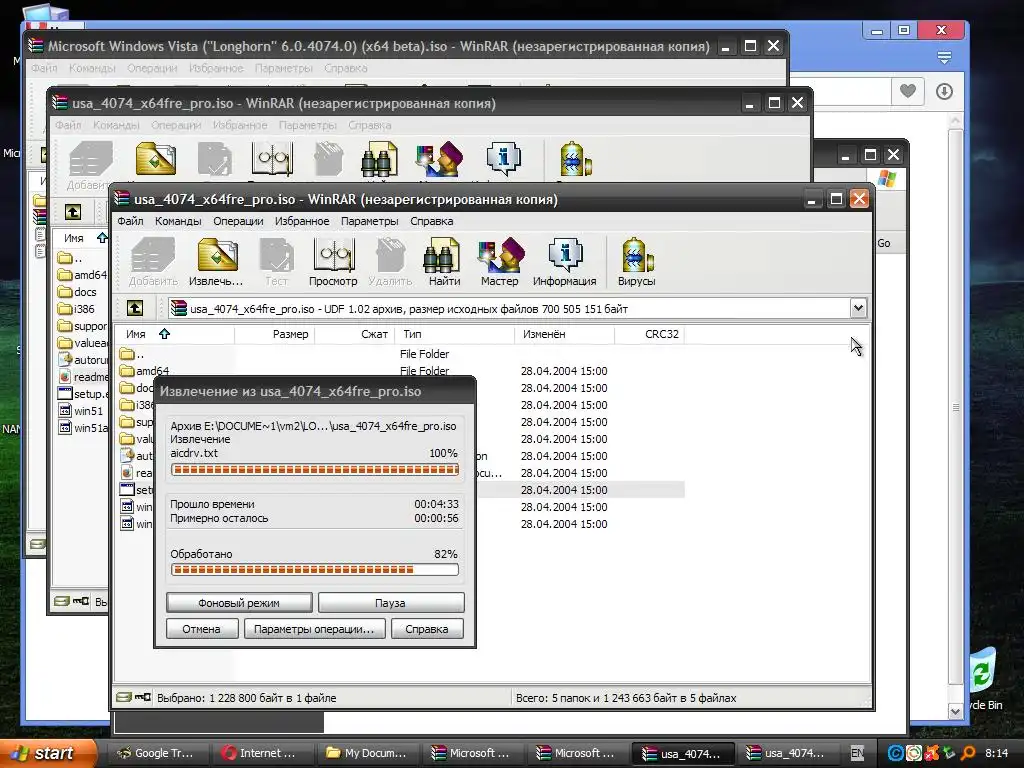1024x768 pixels.
Task: Click Wizard icon in the middle WinRAR window
Action: [x=440, y=159]
